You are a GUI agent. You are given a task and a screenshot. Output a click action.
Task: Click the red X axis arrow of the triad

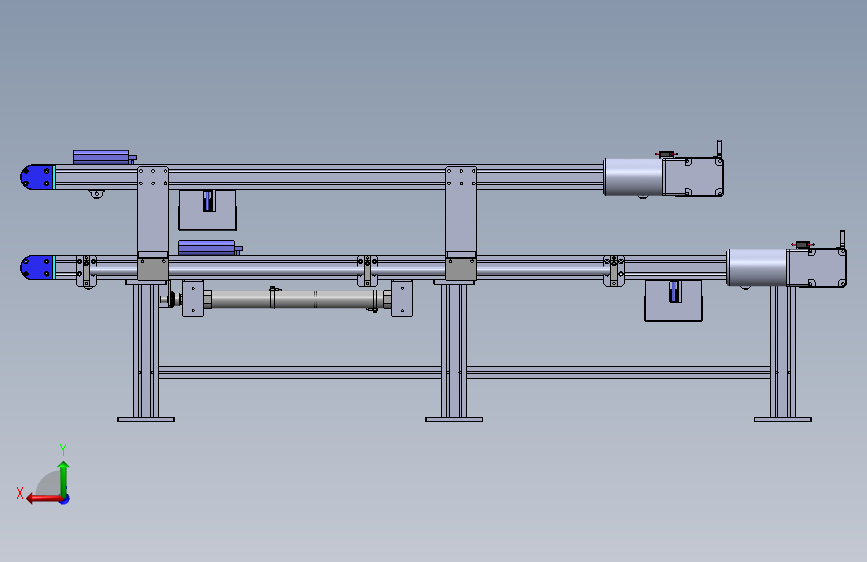pos(44,499)
